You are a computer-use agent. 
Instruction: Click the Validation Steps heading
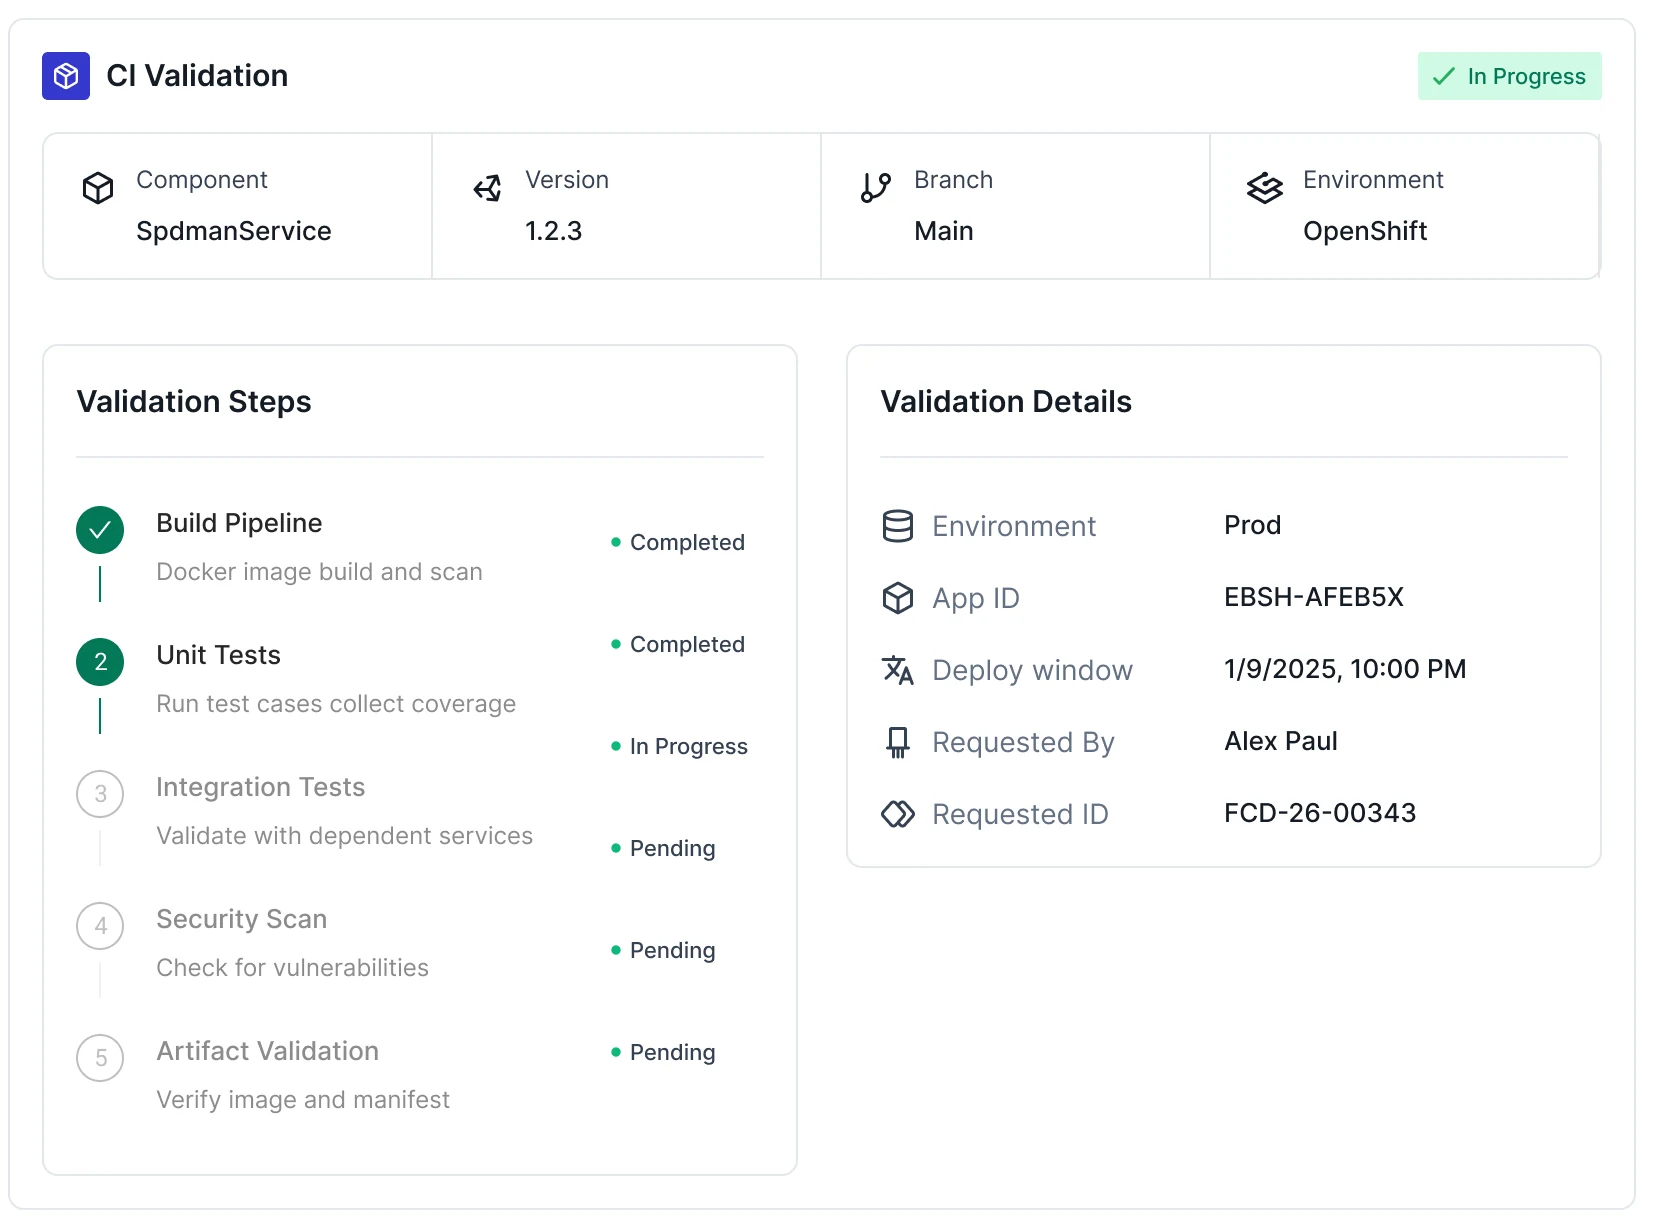tap(194, 402)
